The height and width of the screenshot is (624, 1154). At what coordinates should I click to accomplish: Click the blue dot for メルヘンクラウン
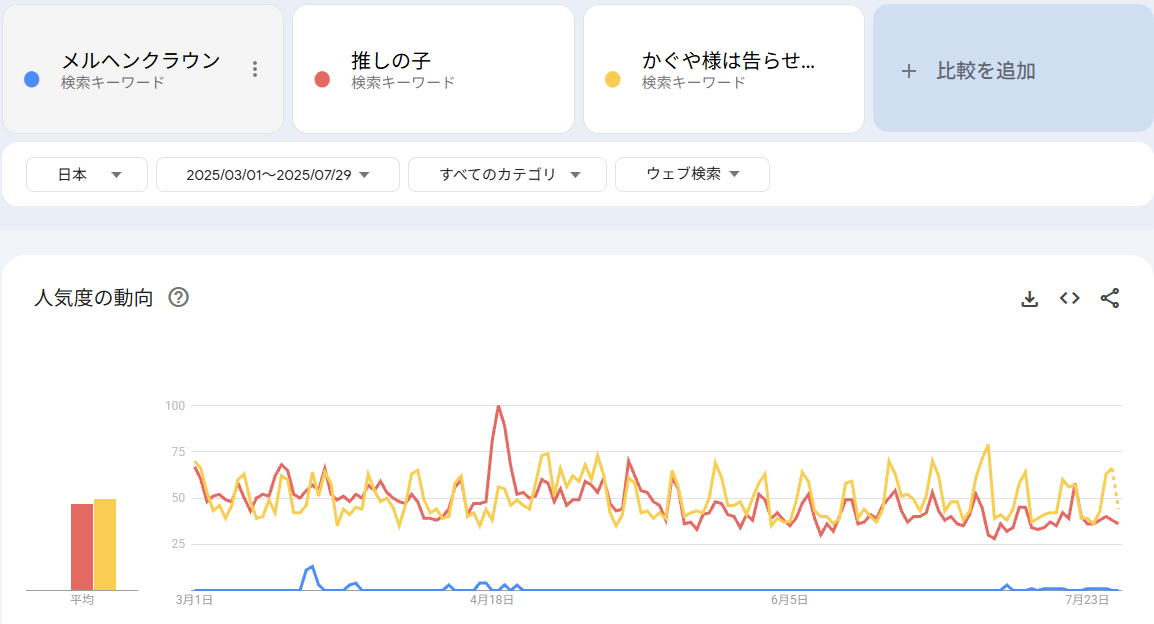coord(32,79)
